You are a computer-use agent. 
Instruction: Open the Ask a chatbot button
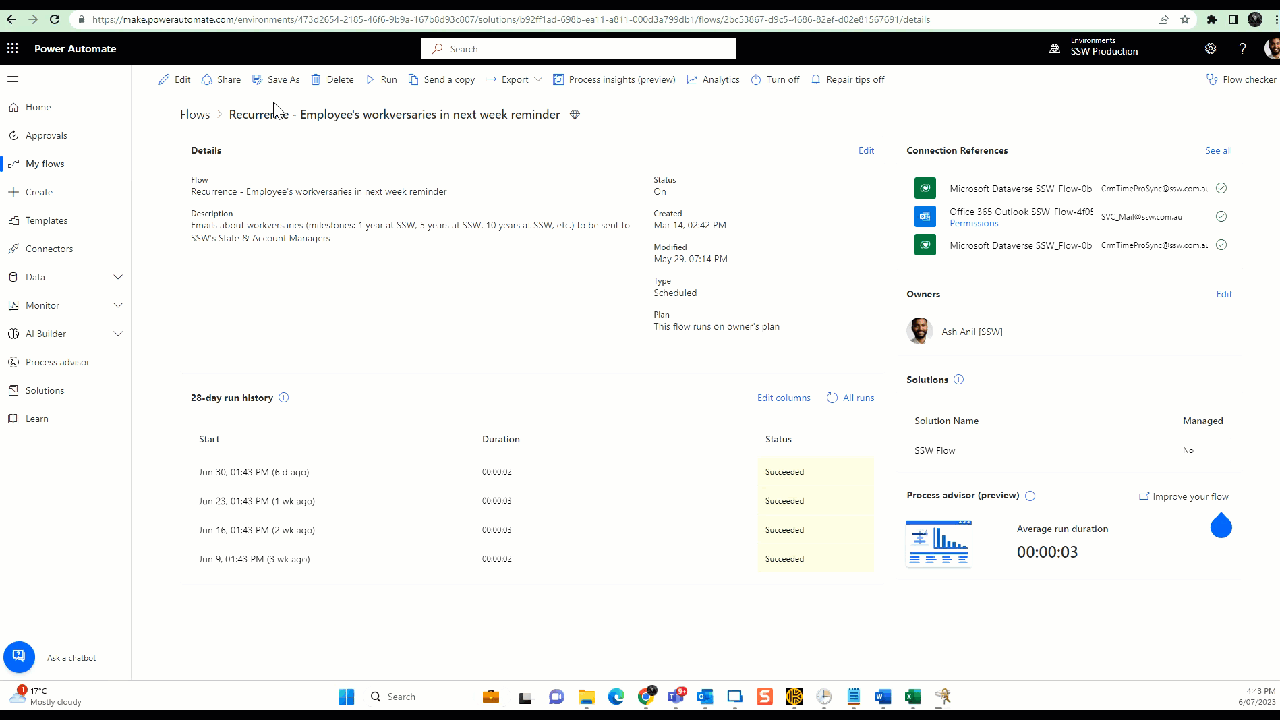click(x=19, y=657)
